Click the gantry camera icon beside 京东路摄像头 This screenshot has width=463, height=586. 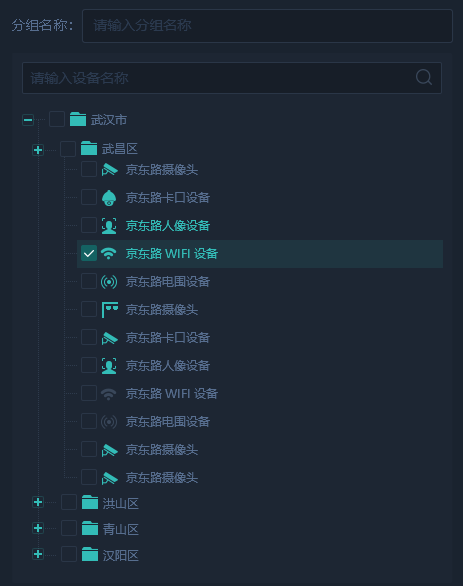pos(109,310)
